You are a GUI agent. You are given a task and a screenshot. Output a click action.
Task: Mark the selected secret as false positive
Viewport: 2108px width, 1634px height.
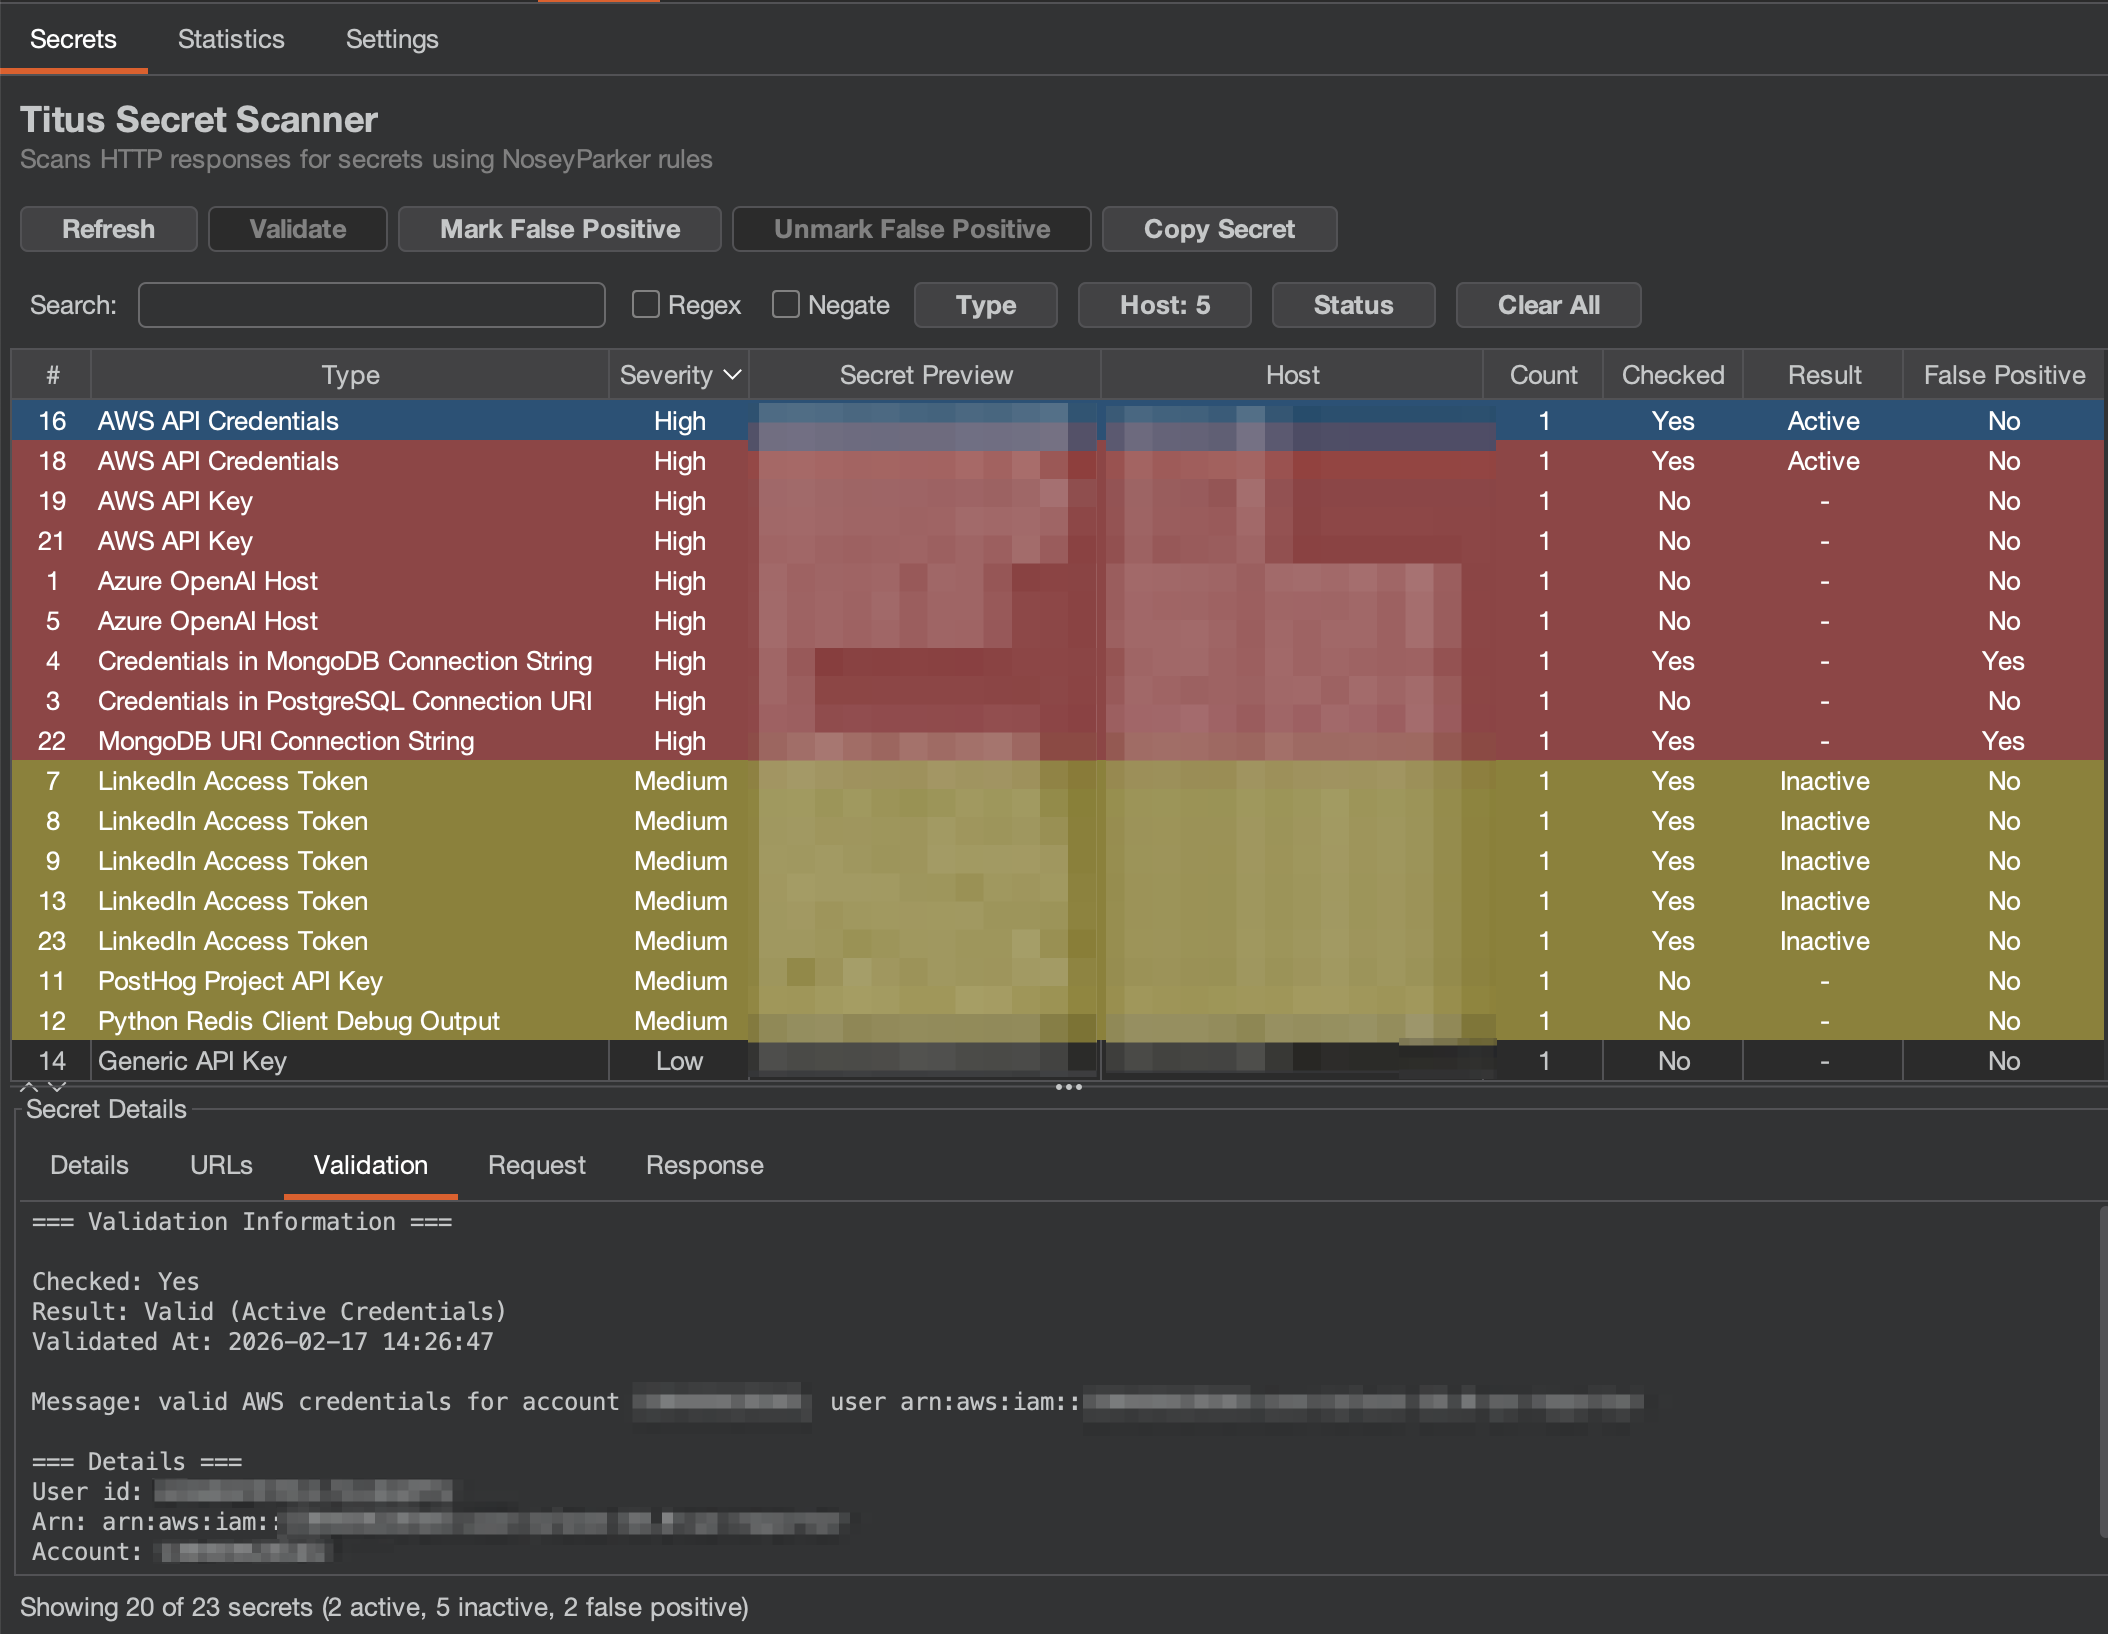[559, 229]
